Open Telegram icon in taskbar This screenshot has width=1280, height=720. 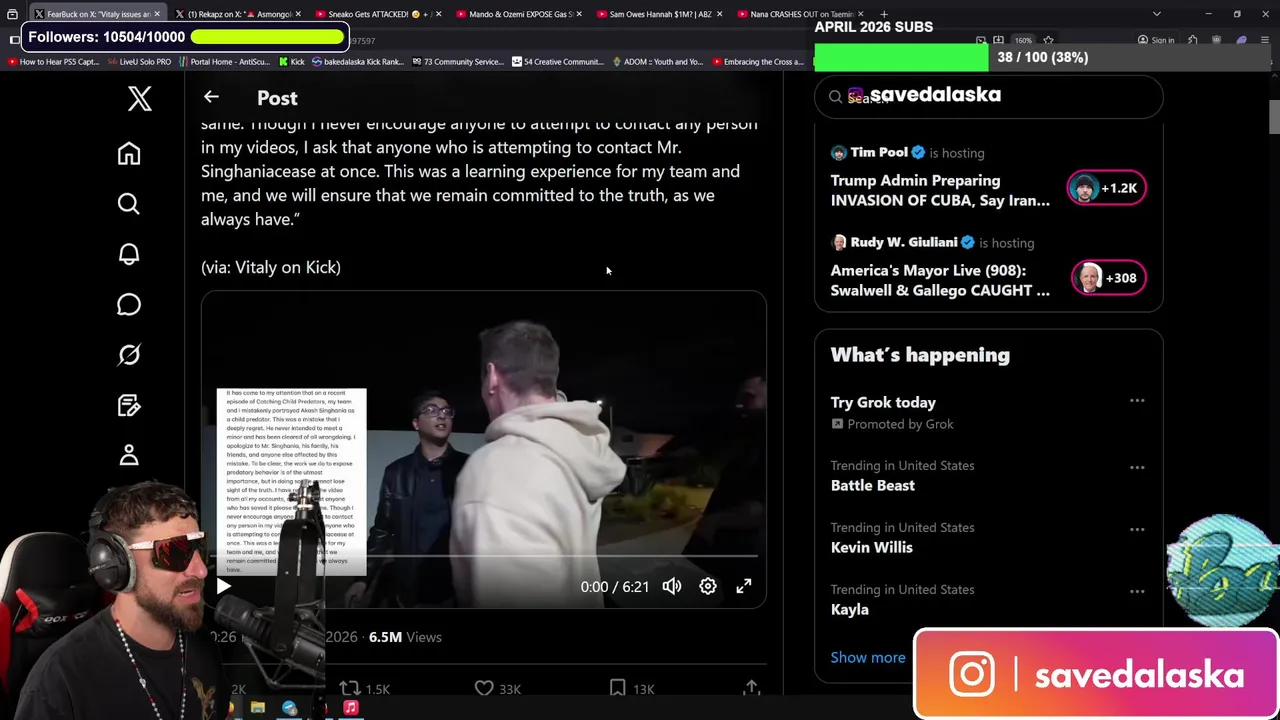[x=289, y=708]
